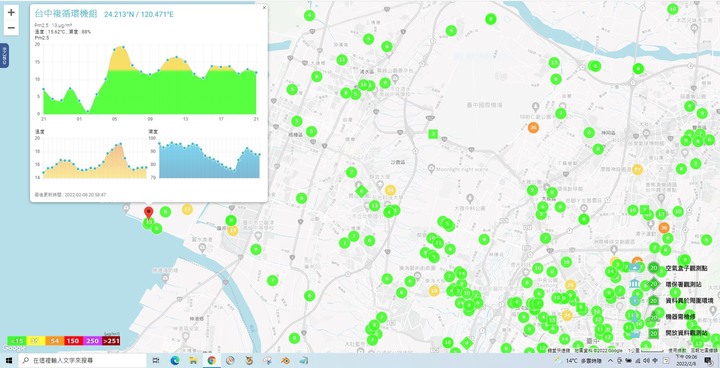Screen dimensions: 720x368
Task: Select the green square marker labeled 3
Action: point(433,134)
